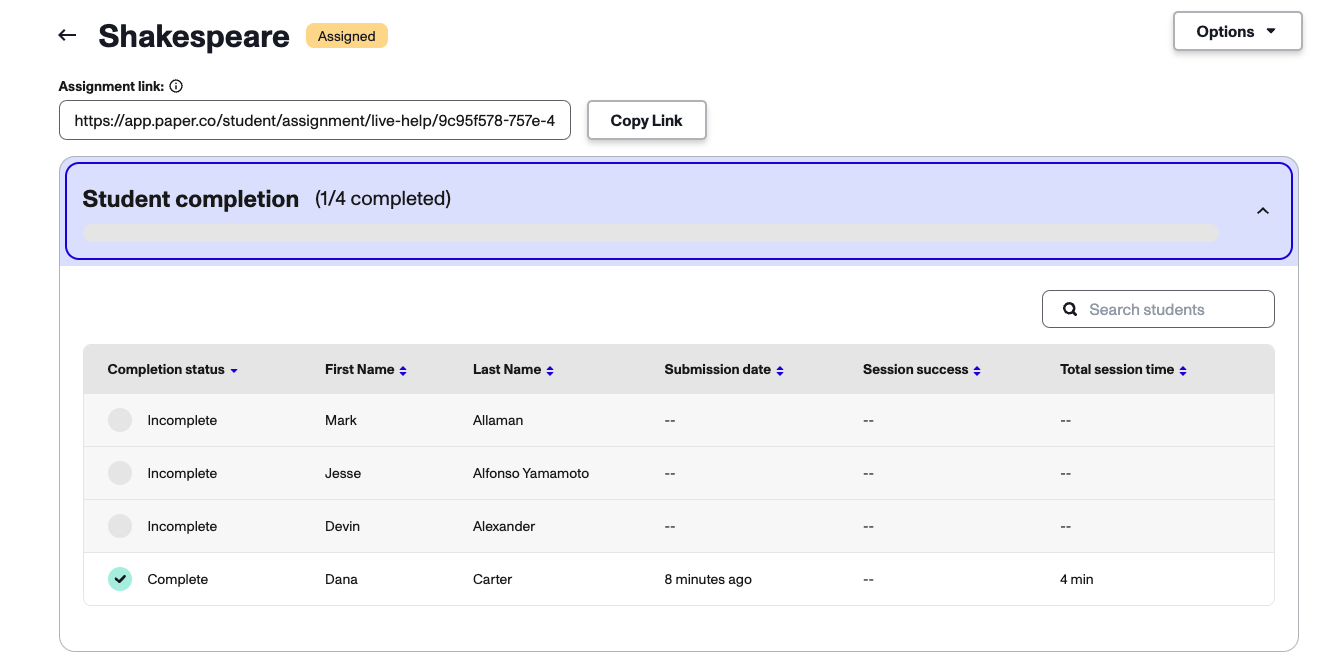The image size is (1330, 669).
Task: Select first name Devin
Action: point(342,526)
